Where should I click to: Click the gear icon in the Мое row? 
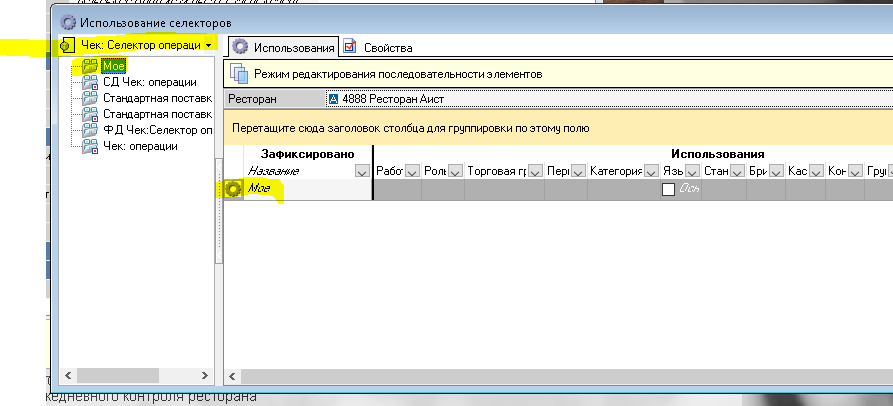click(x=233, y=189)
